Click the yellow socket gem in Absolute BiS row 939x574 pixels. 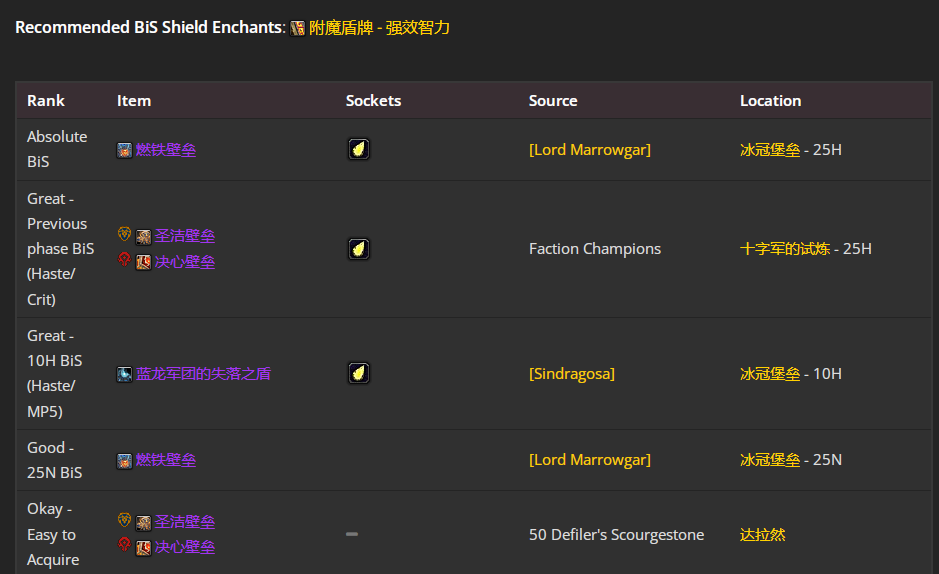[x=359, y=149]
